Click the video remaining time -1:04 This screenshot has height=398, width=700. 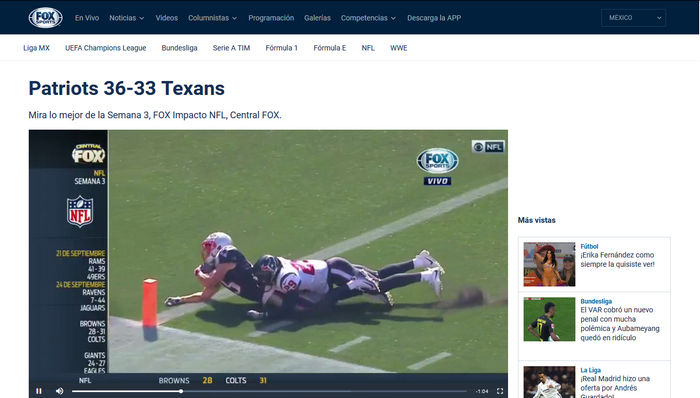tap(482, 391)
